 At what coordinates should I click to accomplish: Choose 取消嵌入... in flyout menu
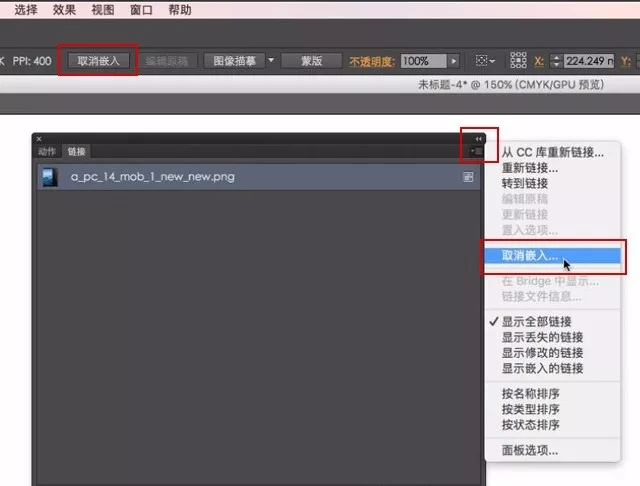[552, 255]
